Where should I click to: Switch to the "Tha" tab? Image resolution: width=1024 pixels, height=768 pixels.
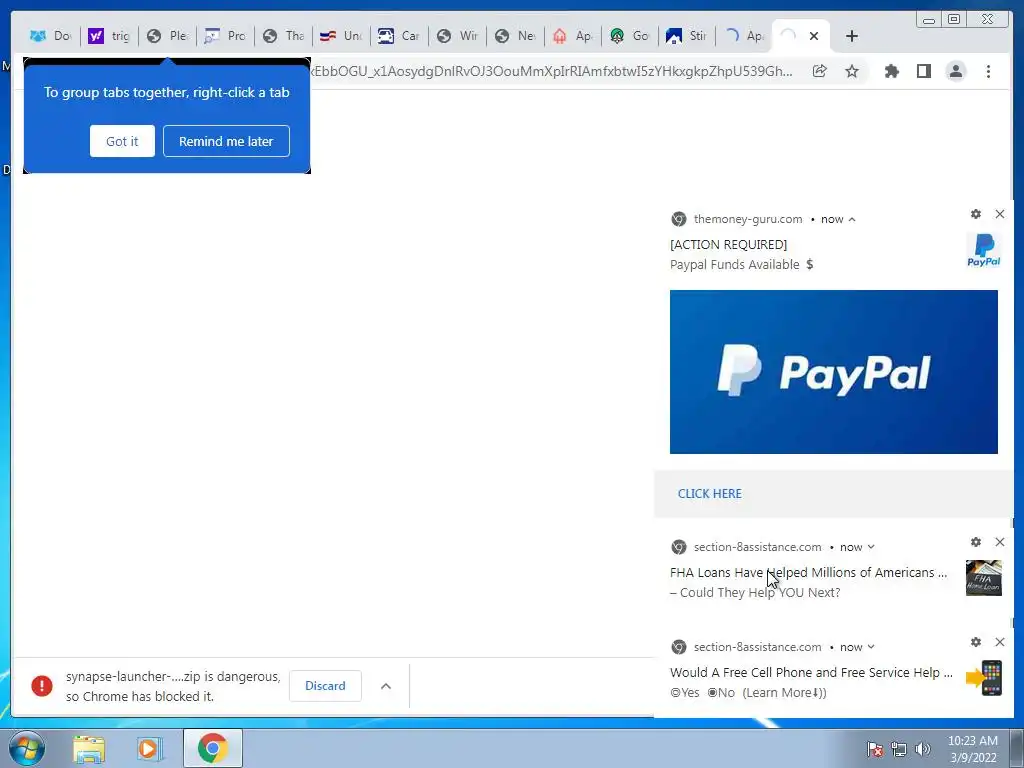click(283, 36)
